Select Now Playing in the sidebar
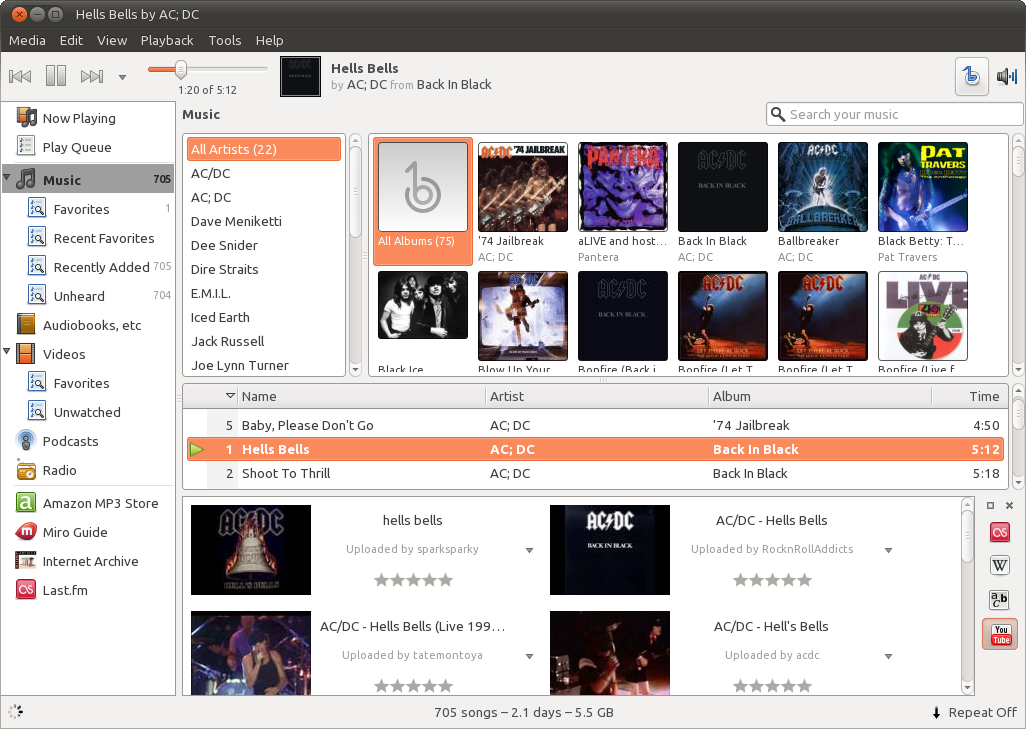Image resolution: width=1026 pixels, height=729 pixels. pyautogui.click(x=88, y=118)
